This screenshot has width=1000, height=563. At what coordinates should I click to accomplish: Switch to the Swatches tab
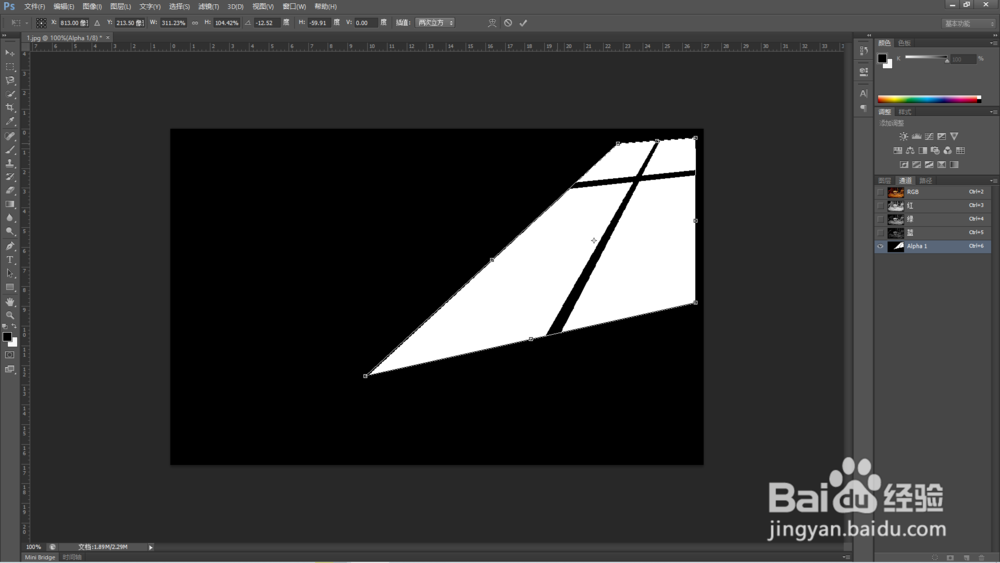click(x=904, y=43)
